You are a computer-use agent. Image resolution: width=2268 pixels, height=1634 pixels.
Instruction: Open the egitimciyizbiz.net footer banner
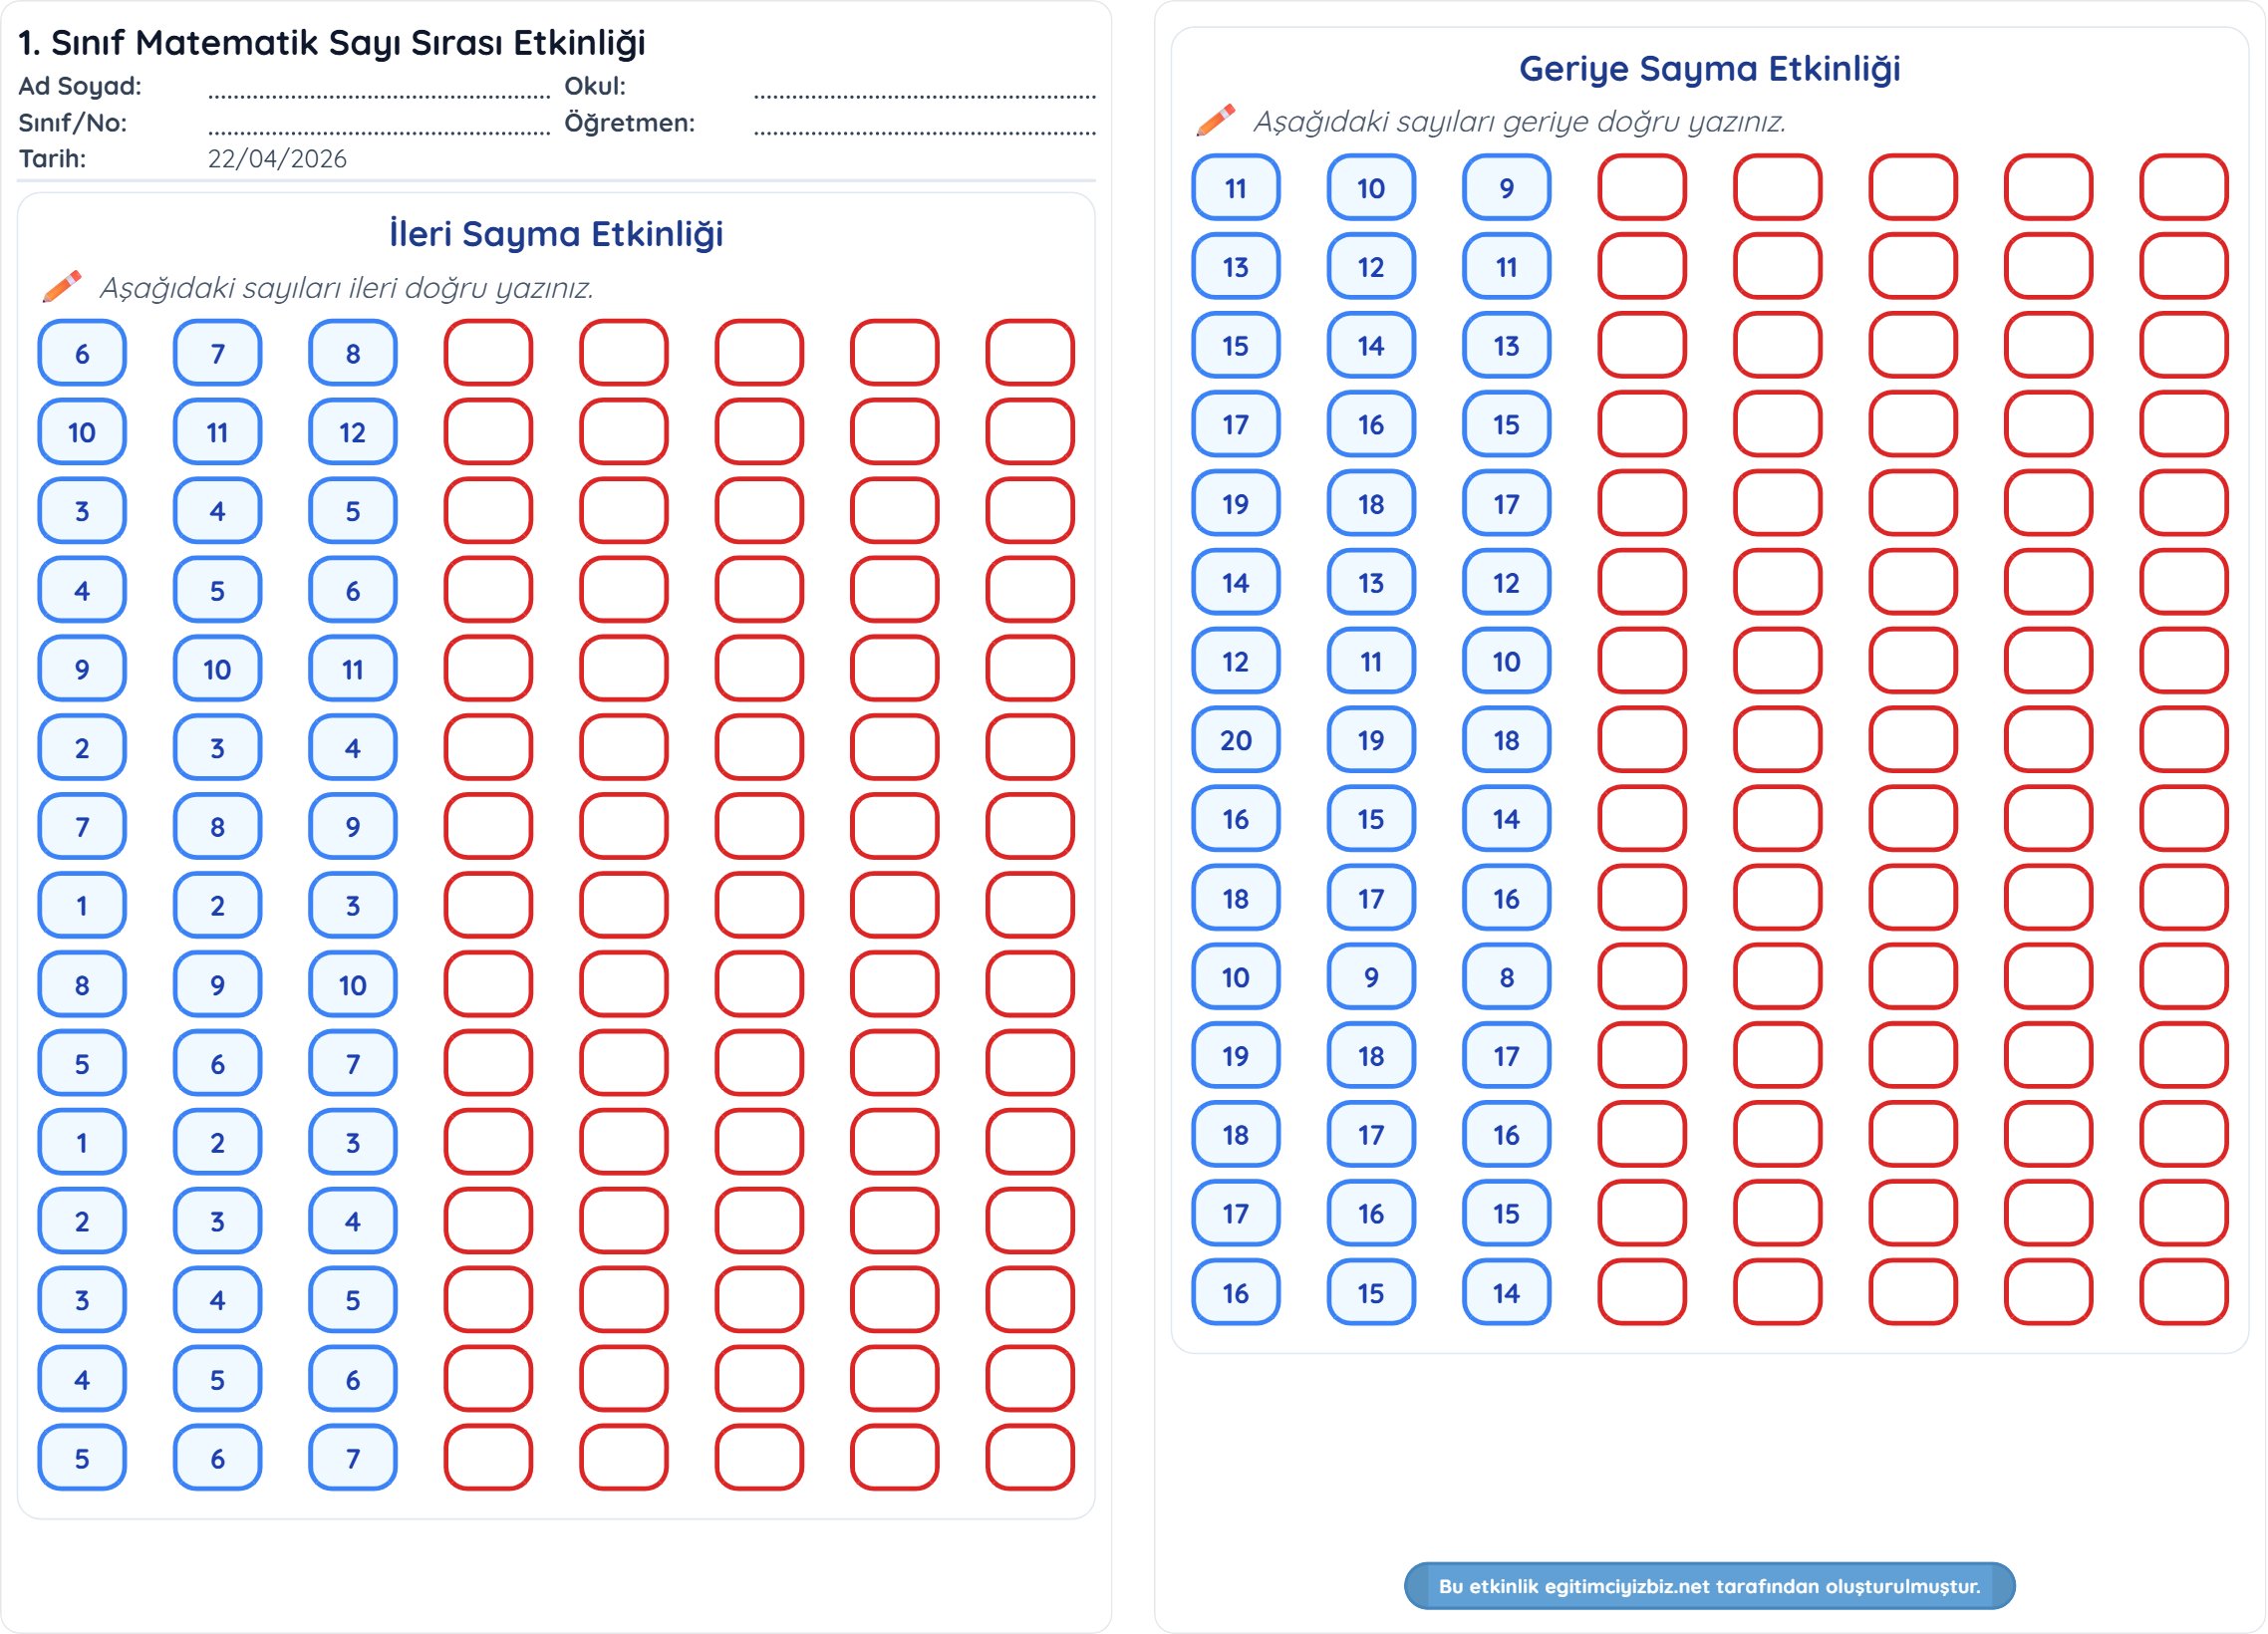coord(1708,1585)
